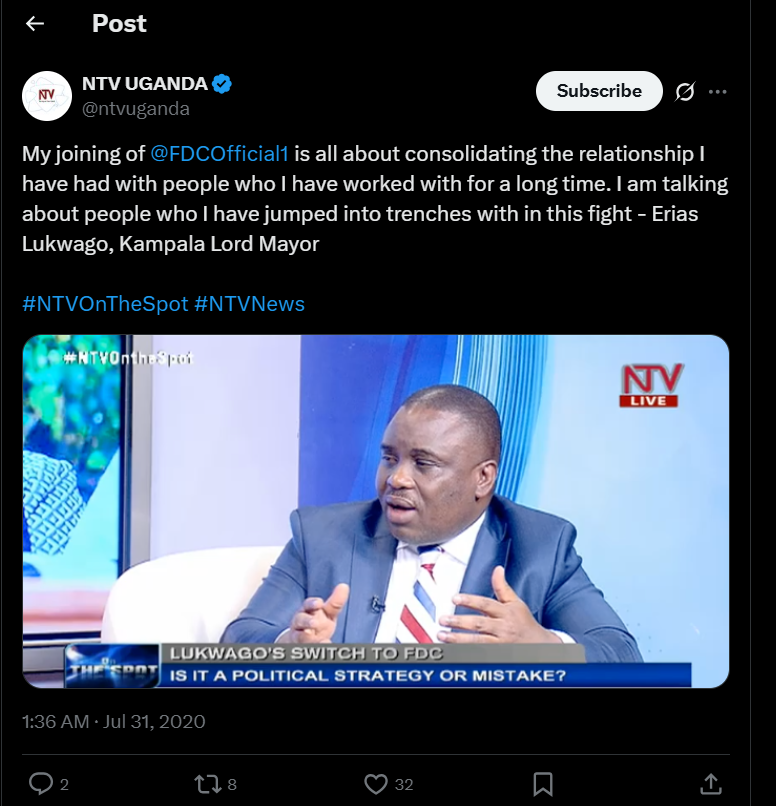Bookmark this post

click(x=542, y=783)
